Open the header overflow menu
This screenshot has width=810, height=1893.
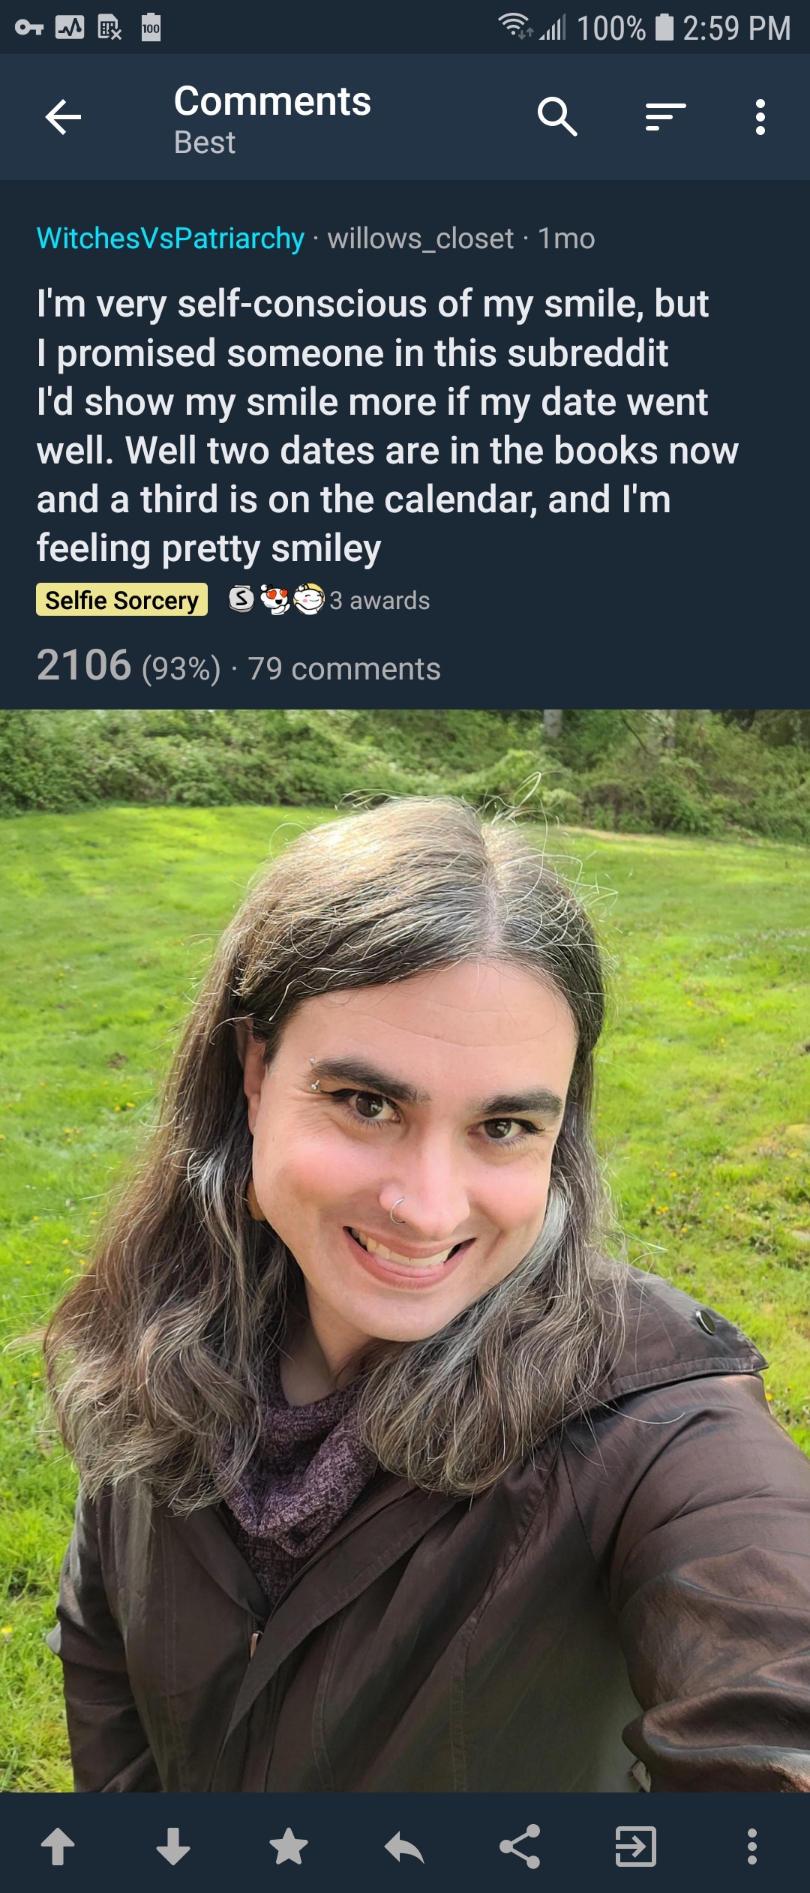click(760, 117)
